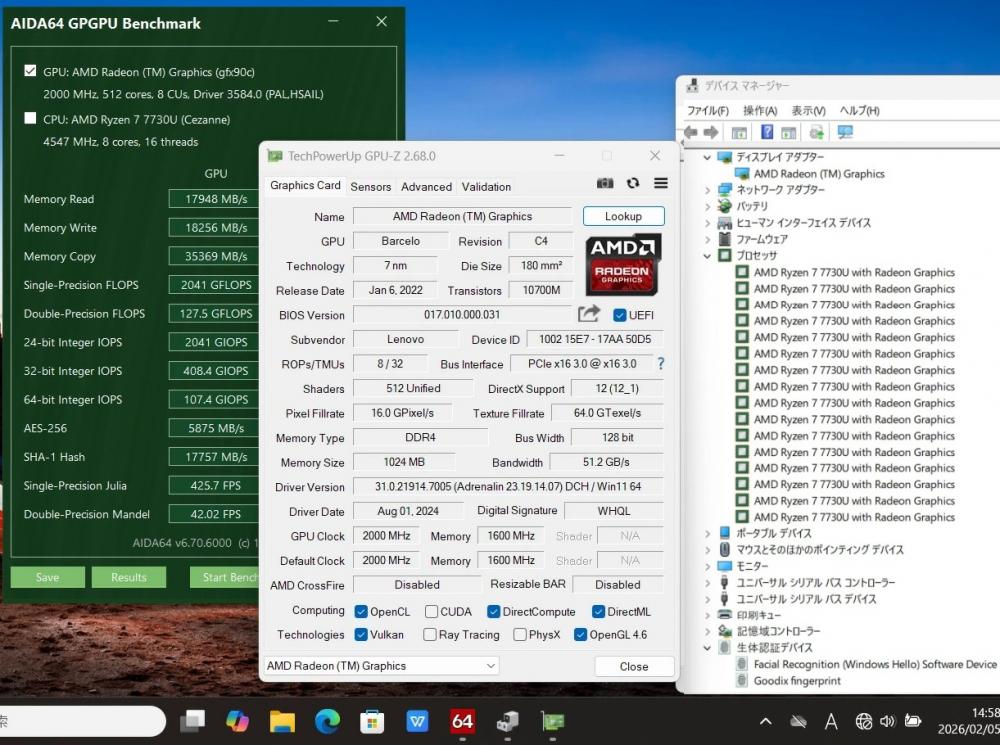Screen dimensions: 1000x745
Task: Click the Results button in AIDA64
Action: click(128, 577)
